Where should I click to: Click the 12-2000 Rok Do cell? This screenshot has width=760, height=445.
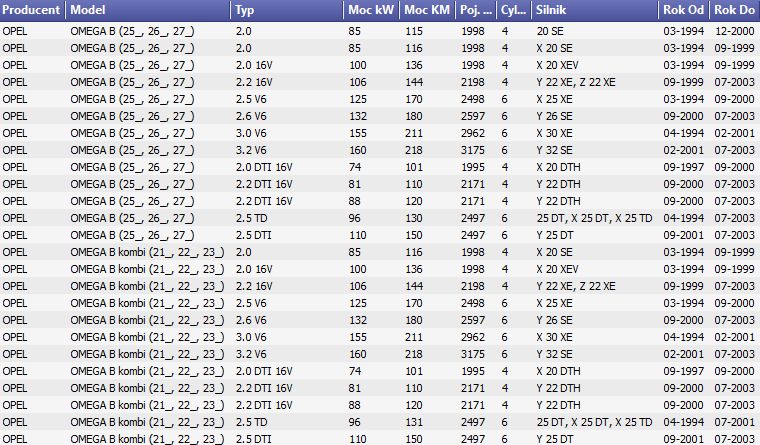coord(734,31)
